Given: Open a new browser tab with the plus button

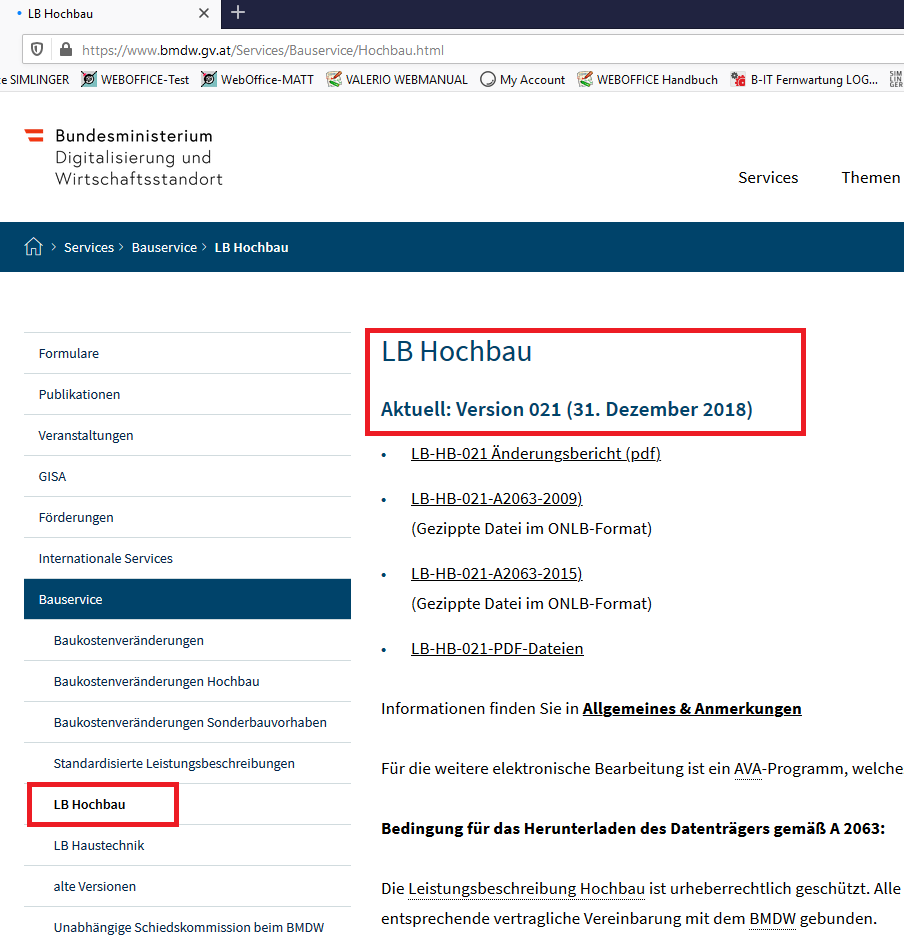Looking at the screenshot, I should tap(237, 13).
